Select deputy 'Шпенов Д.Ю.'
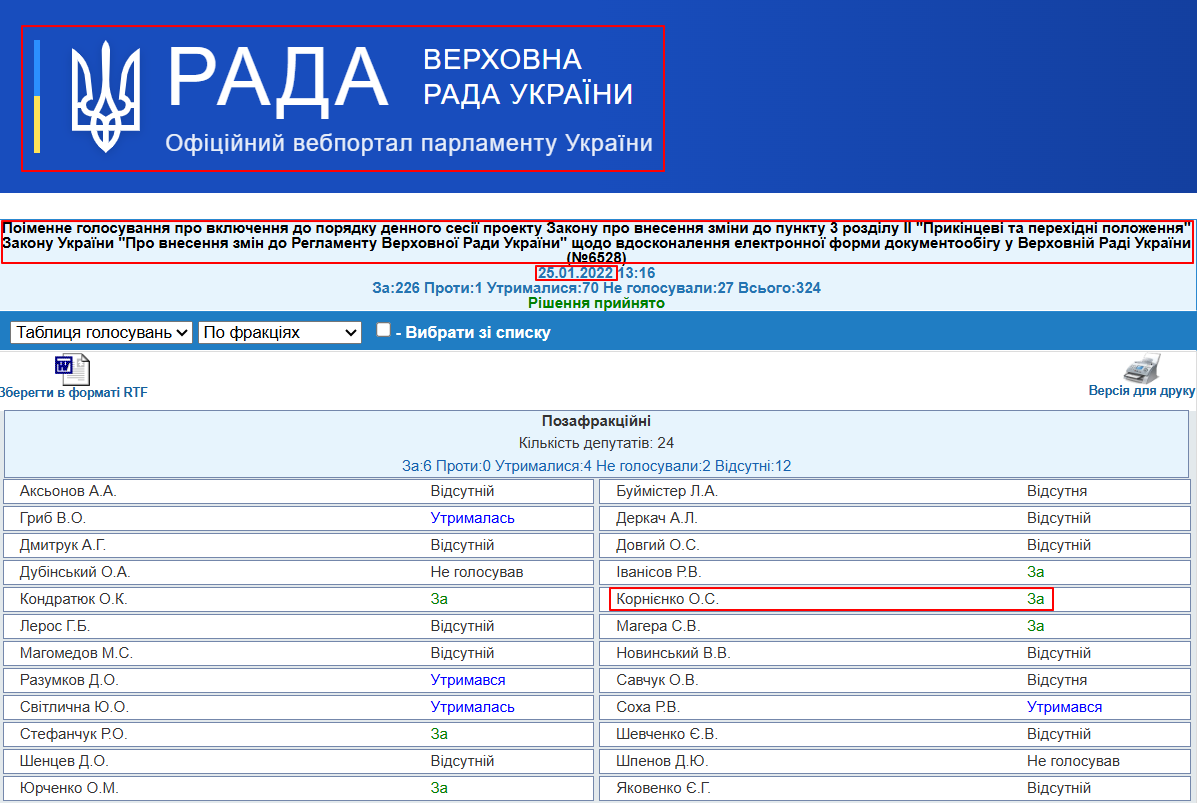Screen dimensions: 1197x803 coord(662,761)
